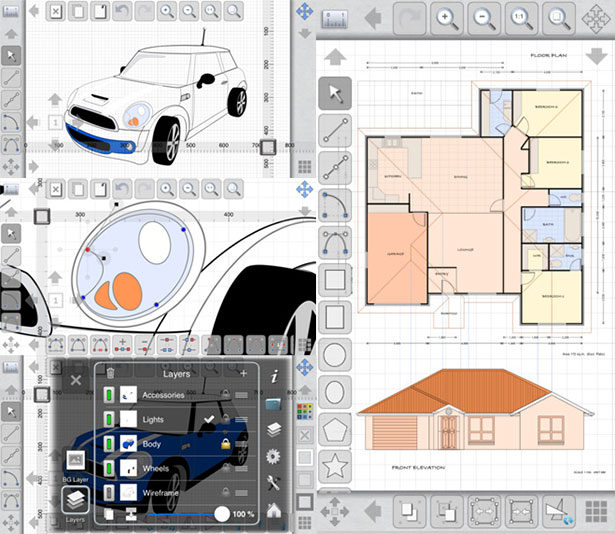Collapse floor plan top toolbar with left arrow
Viewport: 615px width, 534px height.
coord(373,18)
